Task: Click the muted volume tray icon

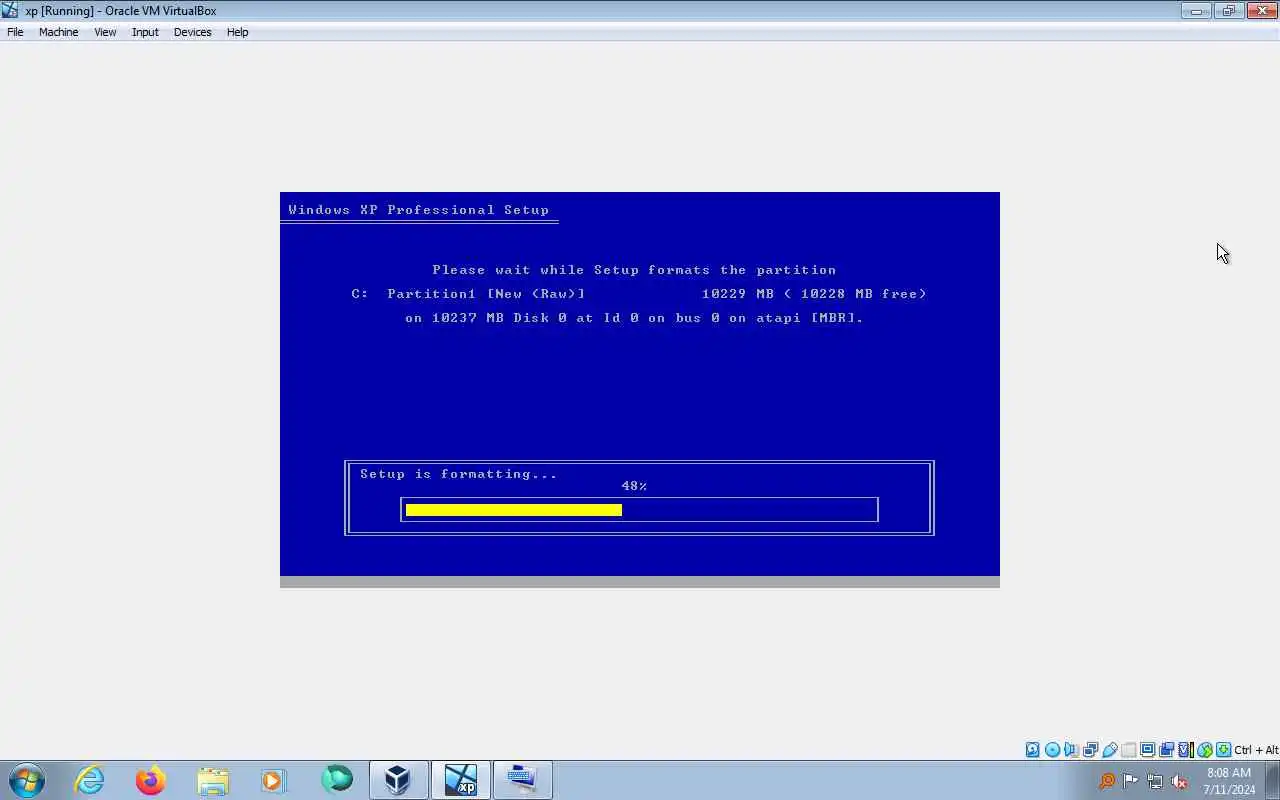Action: [x=1180, y=781]
